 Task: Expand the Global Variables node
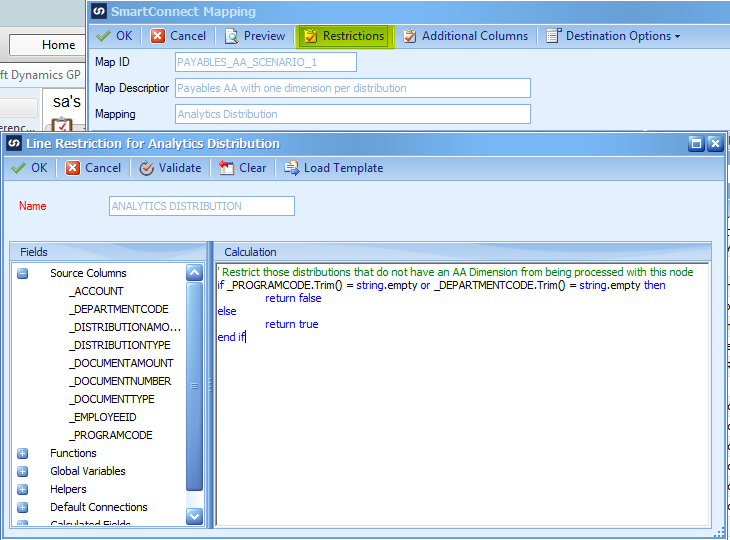[22, 472]
